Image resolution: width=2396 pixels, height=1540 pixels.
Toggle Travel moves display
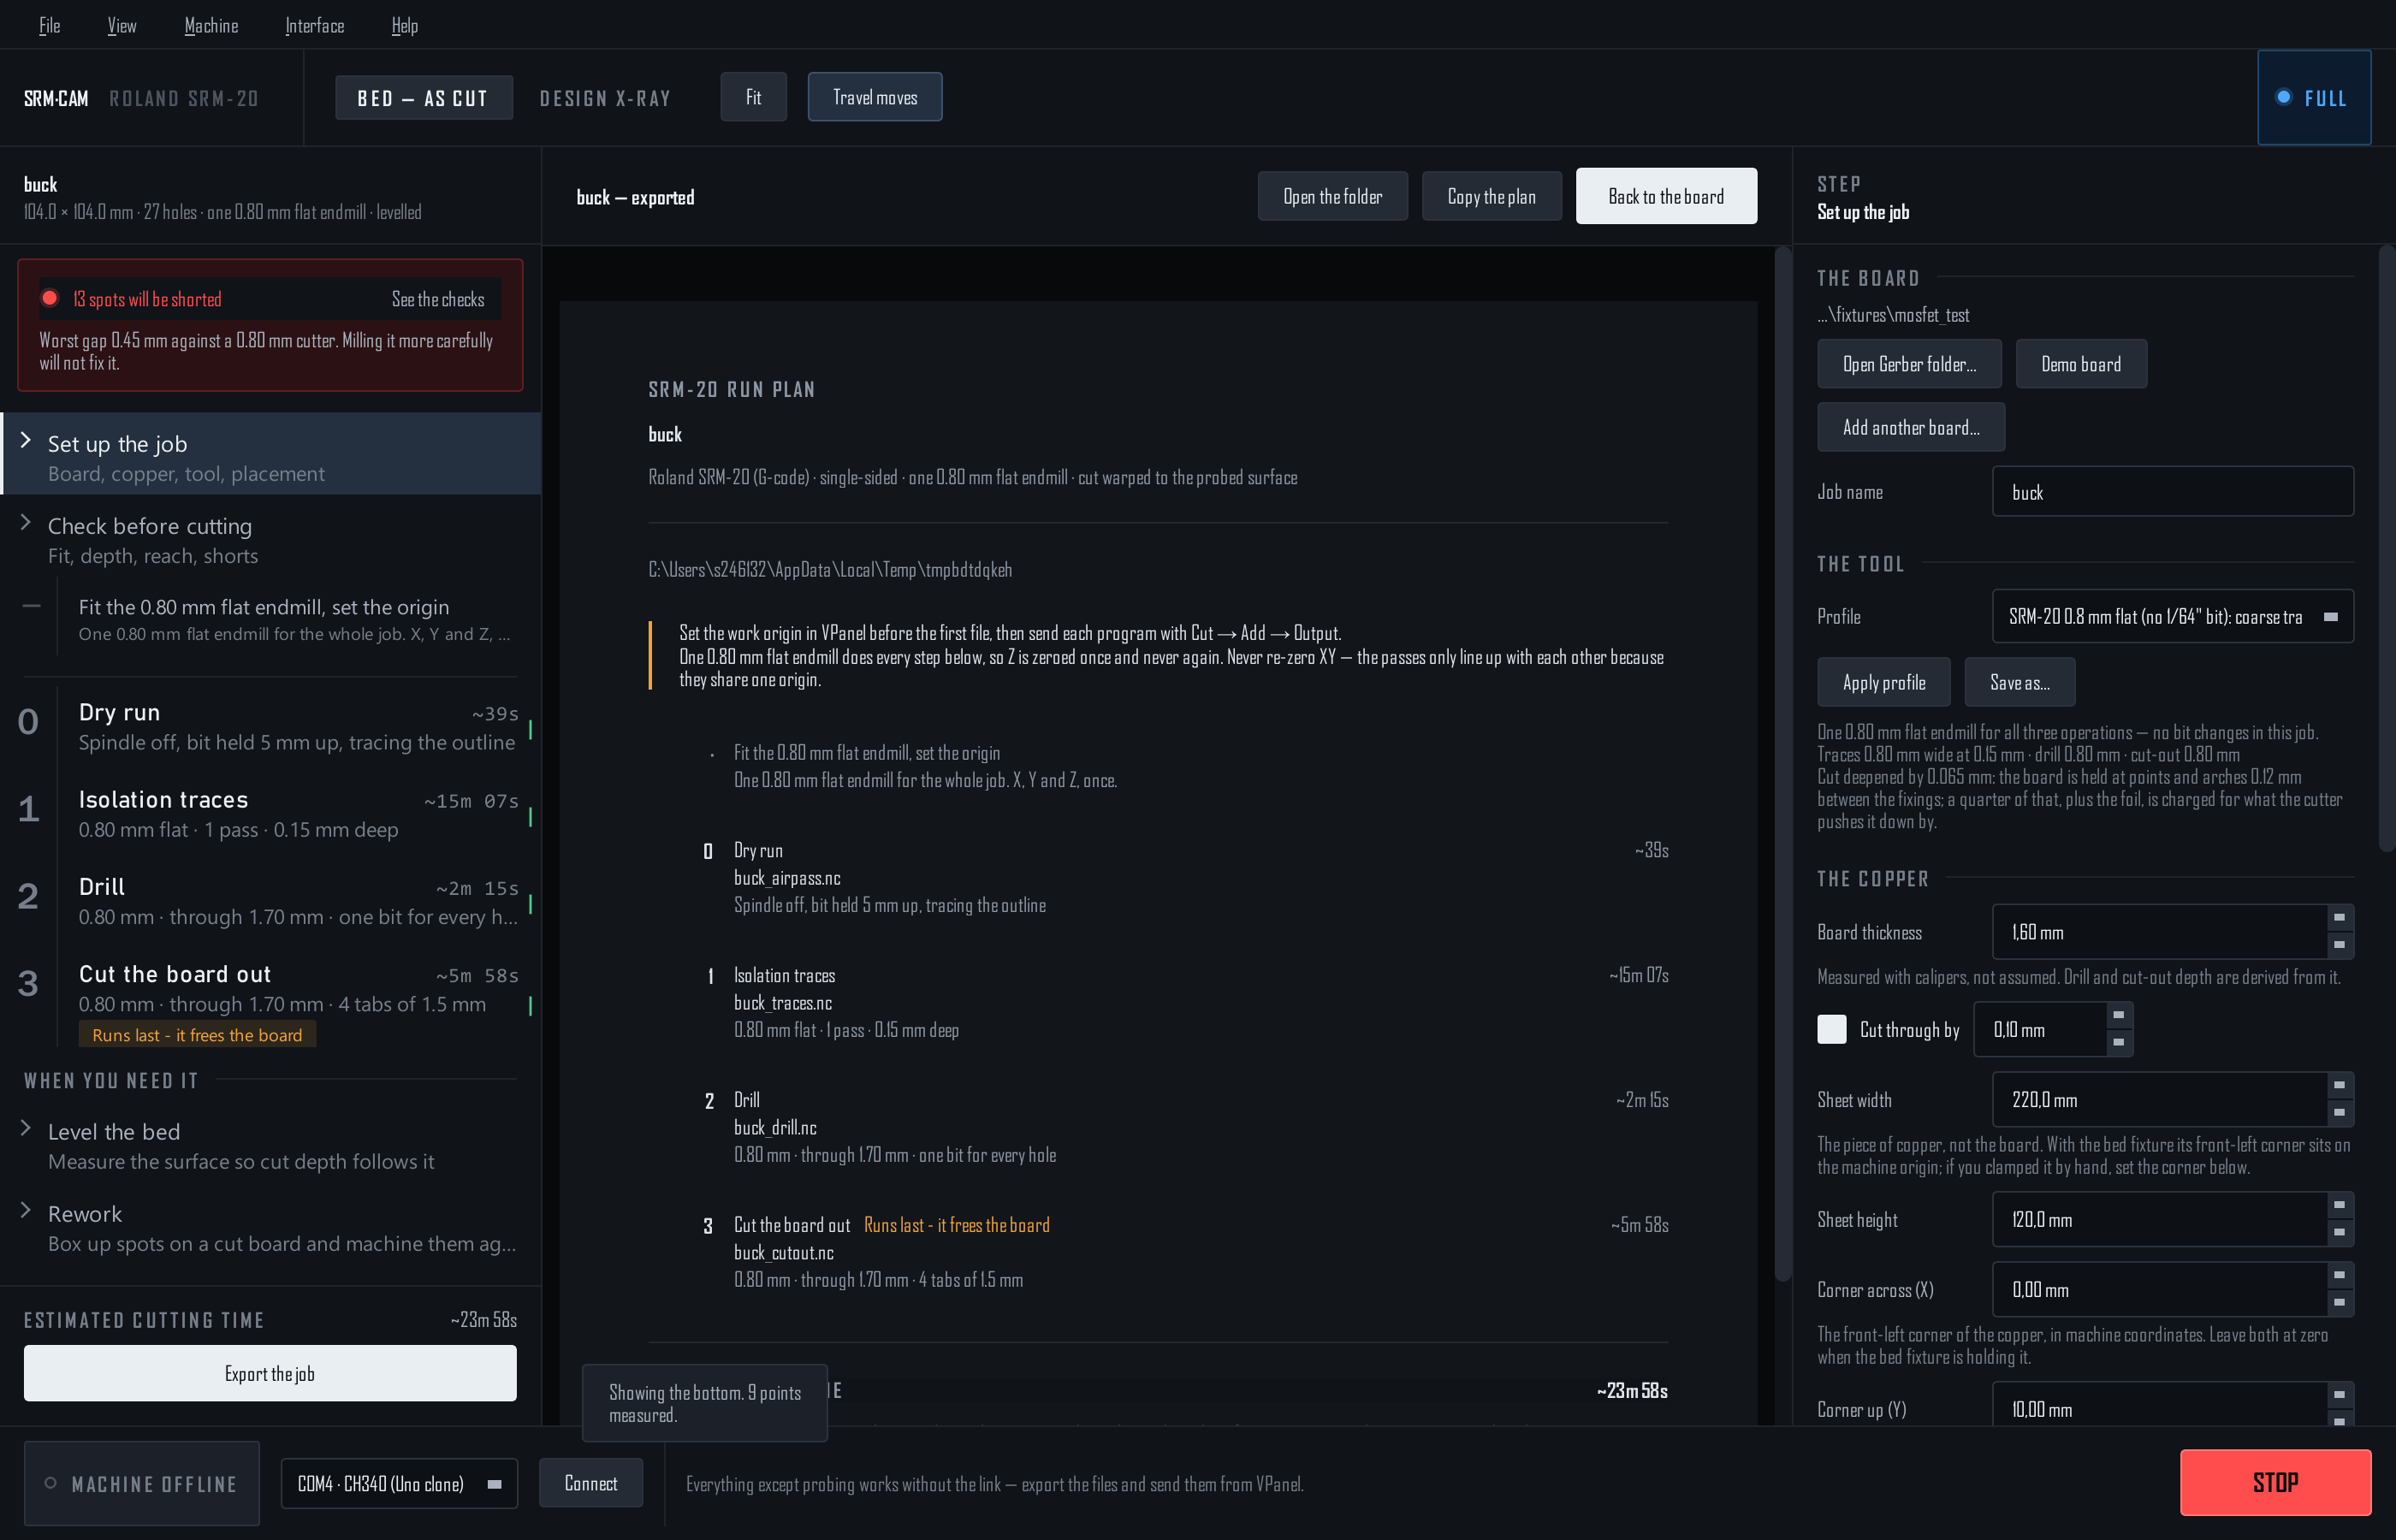click(875, 97)
